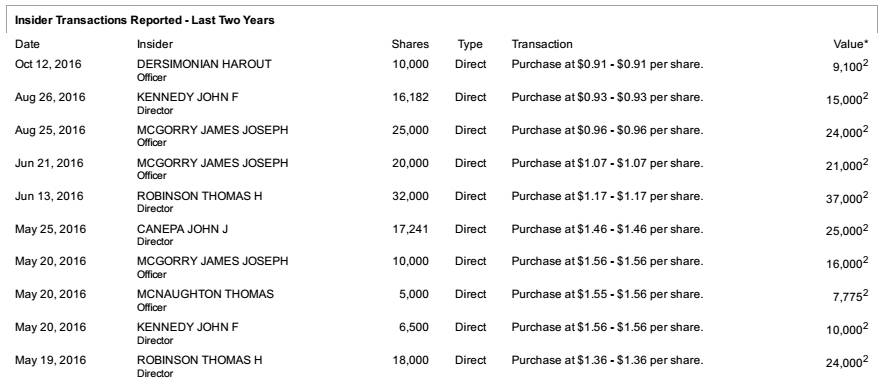This screenshot has height=380, width=889.
Task: Click the Jun 21, 2016 date
Action: coord(49,163)
